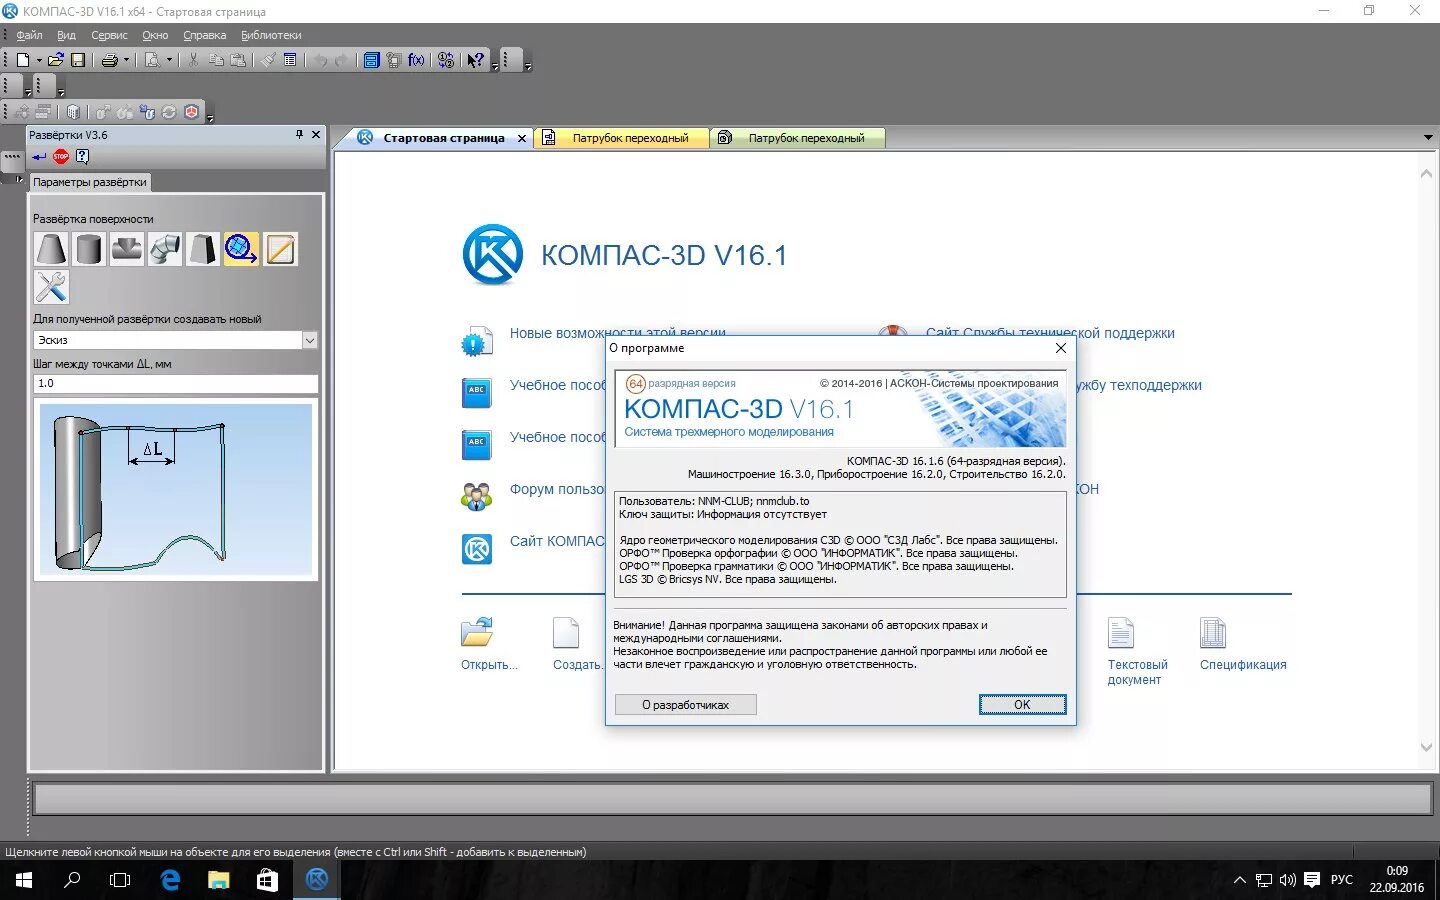Close the О программе dialog

[1061, 348]
